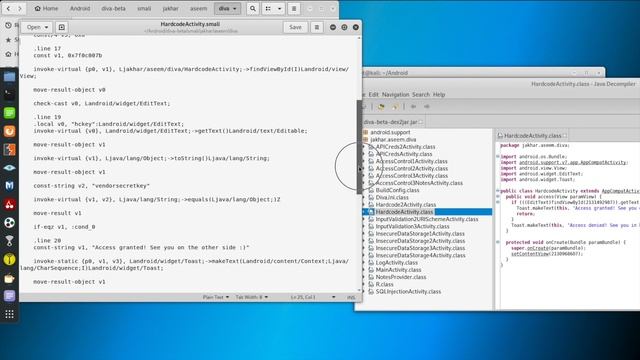Jump to the smali path segment
The image size is (640, 360).
pos(144,8)
